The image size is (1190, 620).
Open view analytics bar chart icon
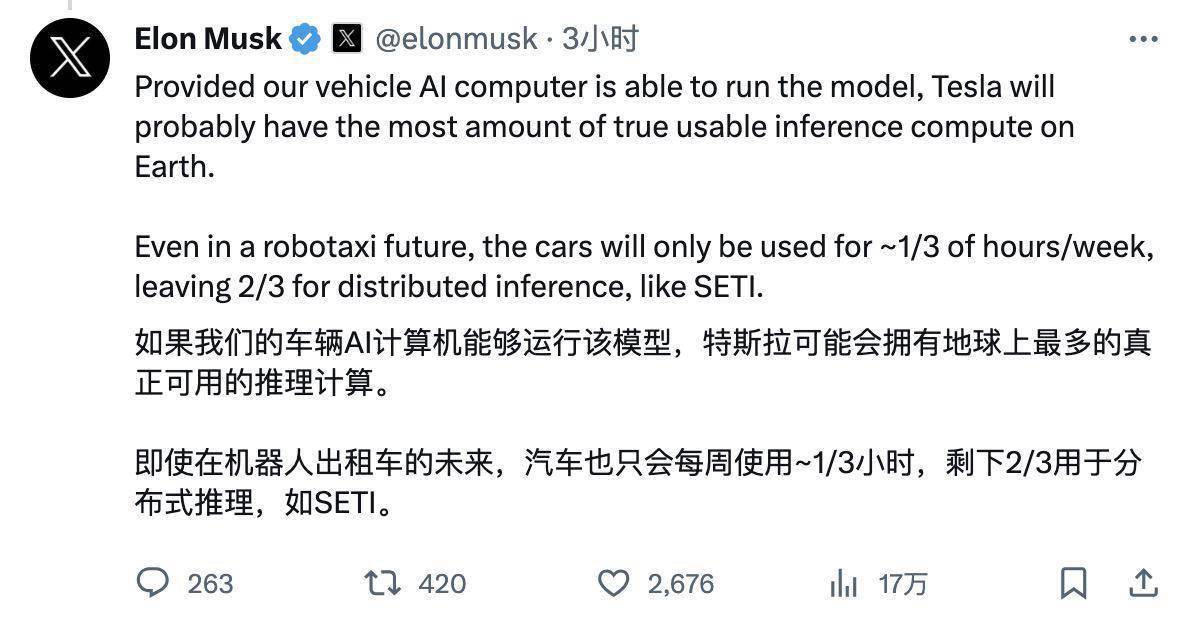(844, 583)
